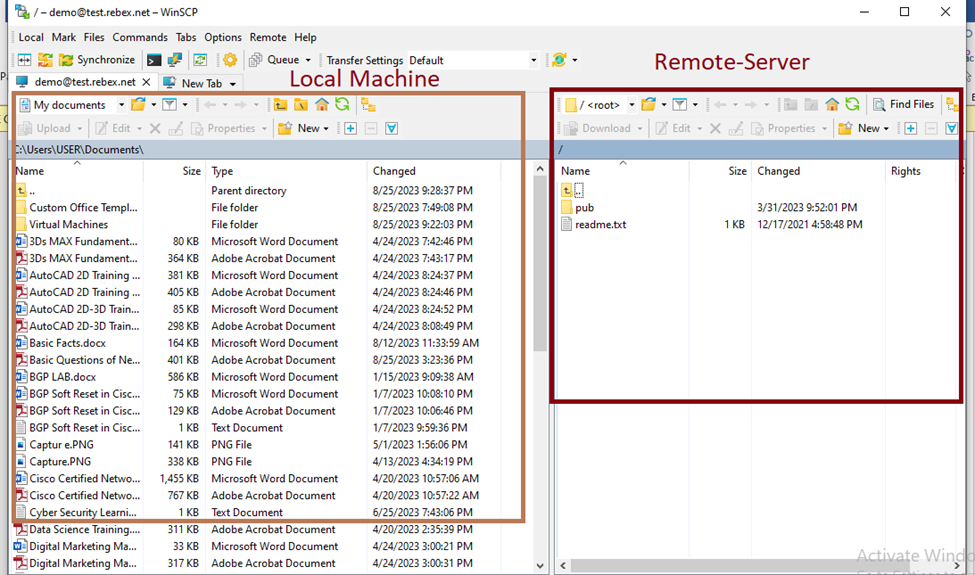Screen dimensions: 975x575
Task: Click the remote New button
Action: click(860, 129)
